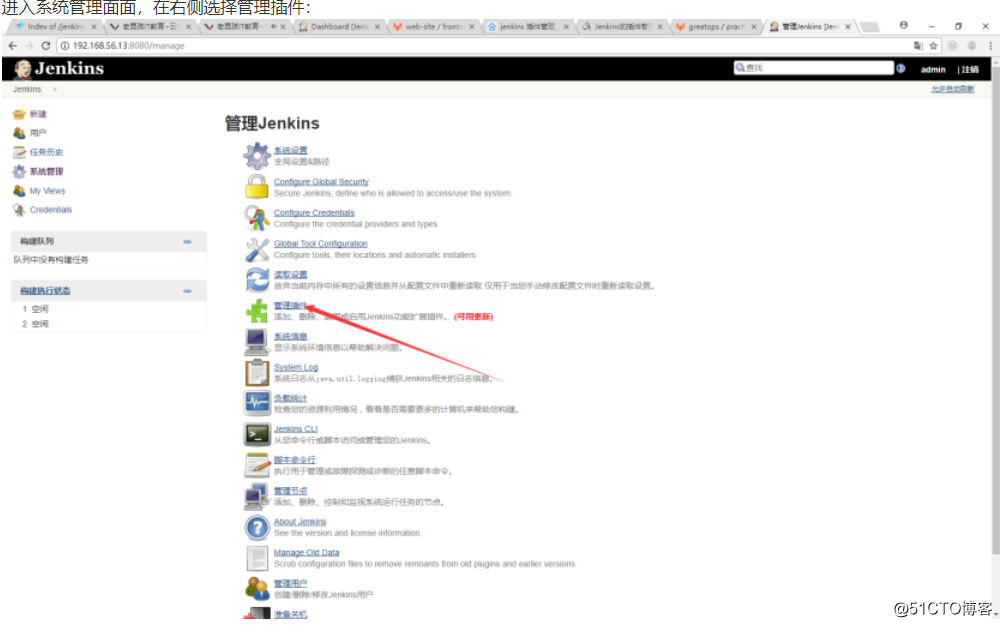
Task: Click the admin user link in the header
Action: (x=932, y=69)
